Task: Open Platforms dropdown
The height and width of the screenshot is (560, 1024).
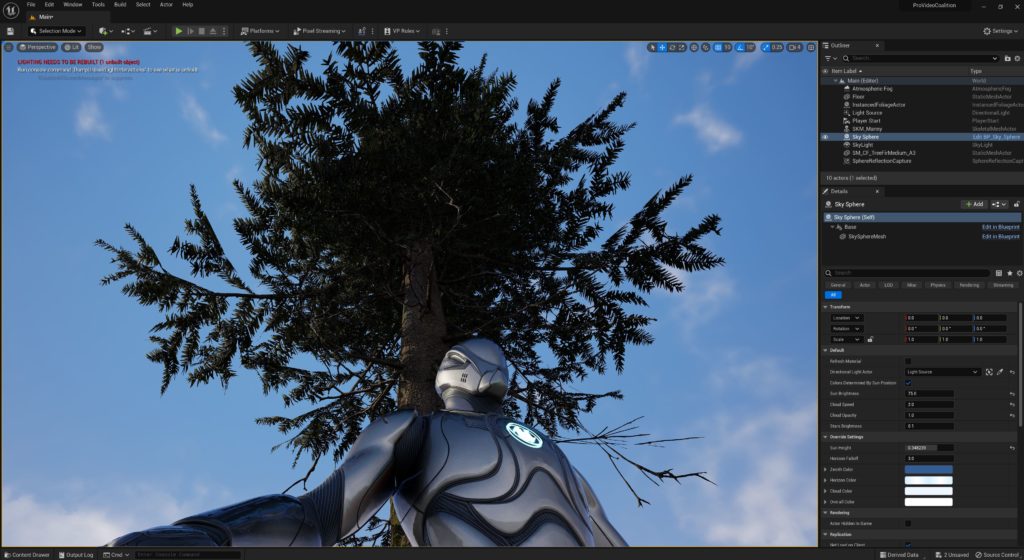Action: point(260,31)
